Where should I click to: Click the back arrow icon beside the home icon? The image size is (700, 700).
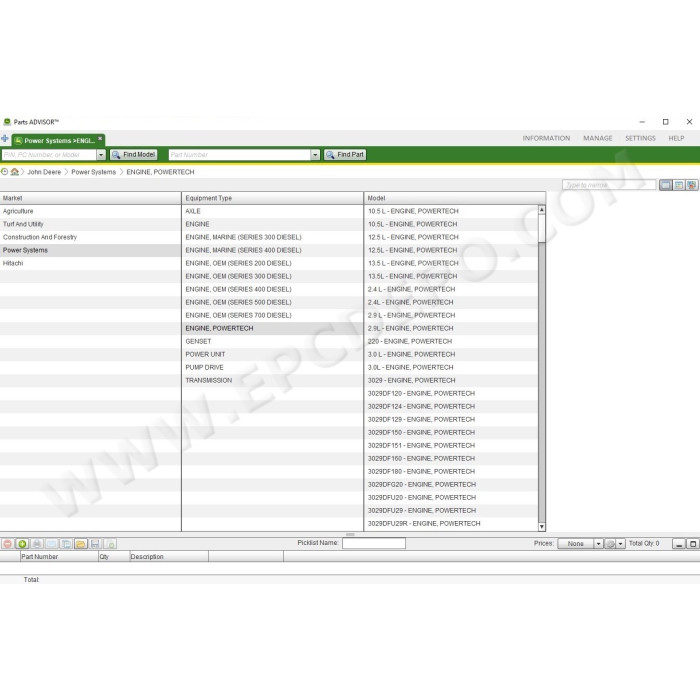pos(4,172)
